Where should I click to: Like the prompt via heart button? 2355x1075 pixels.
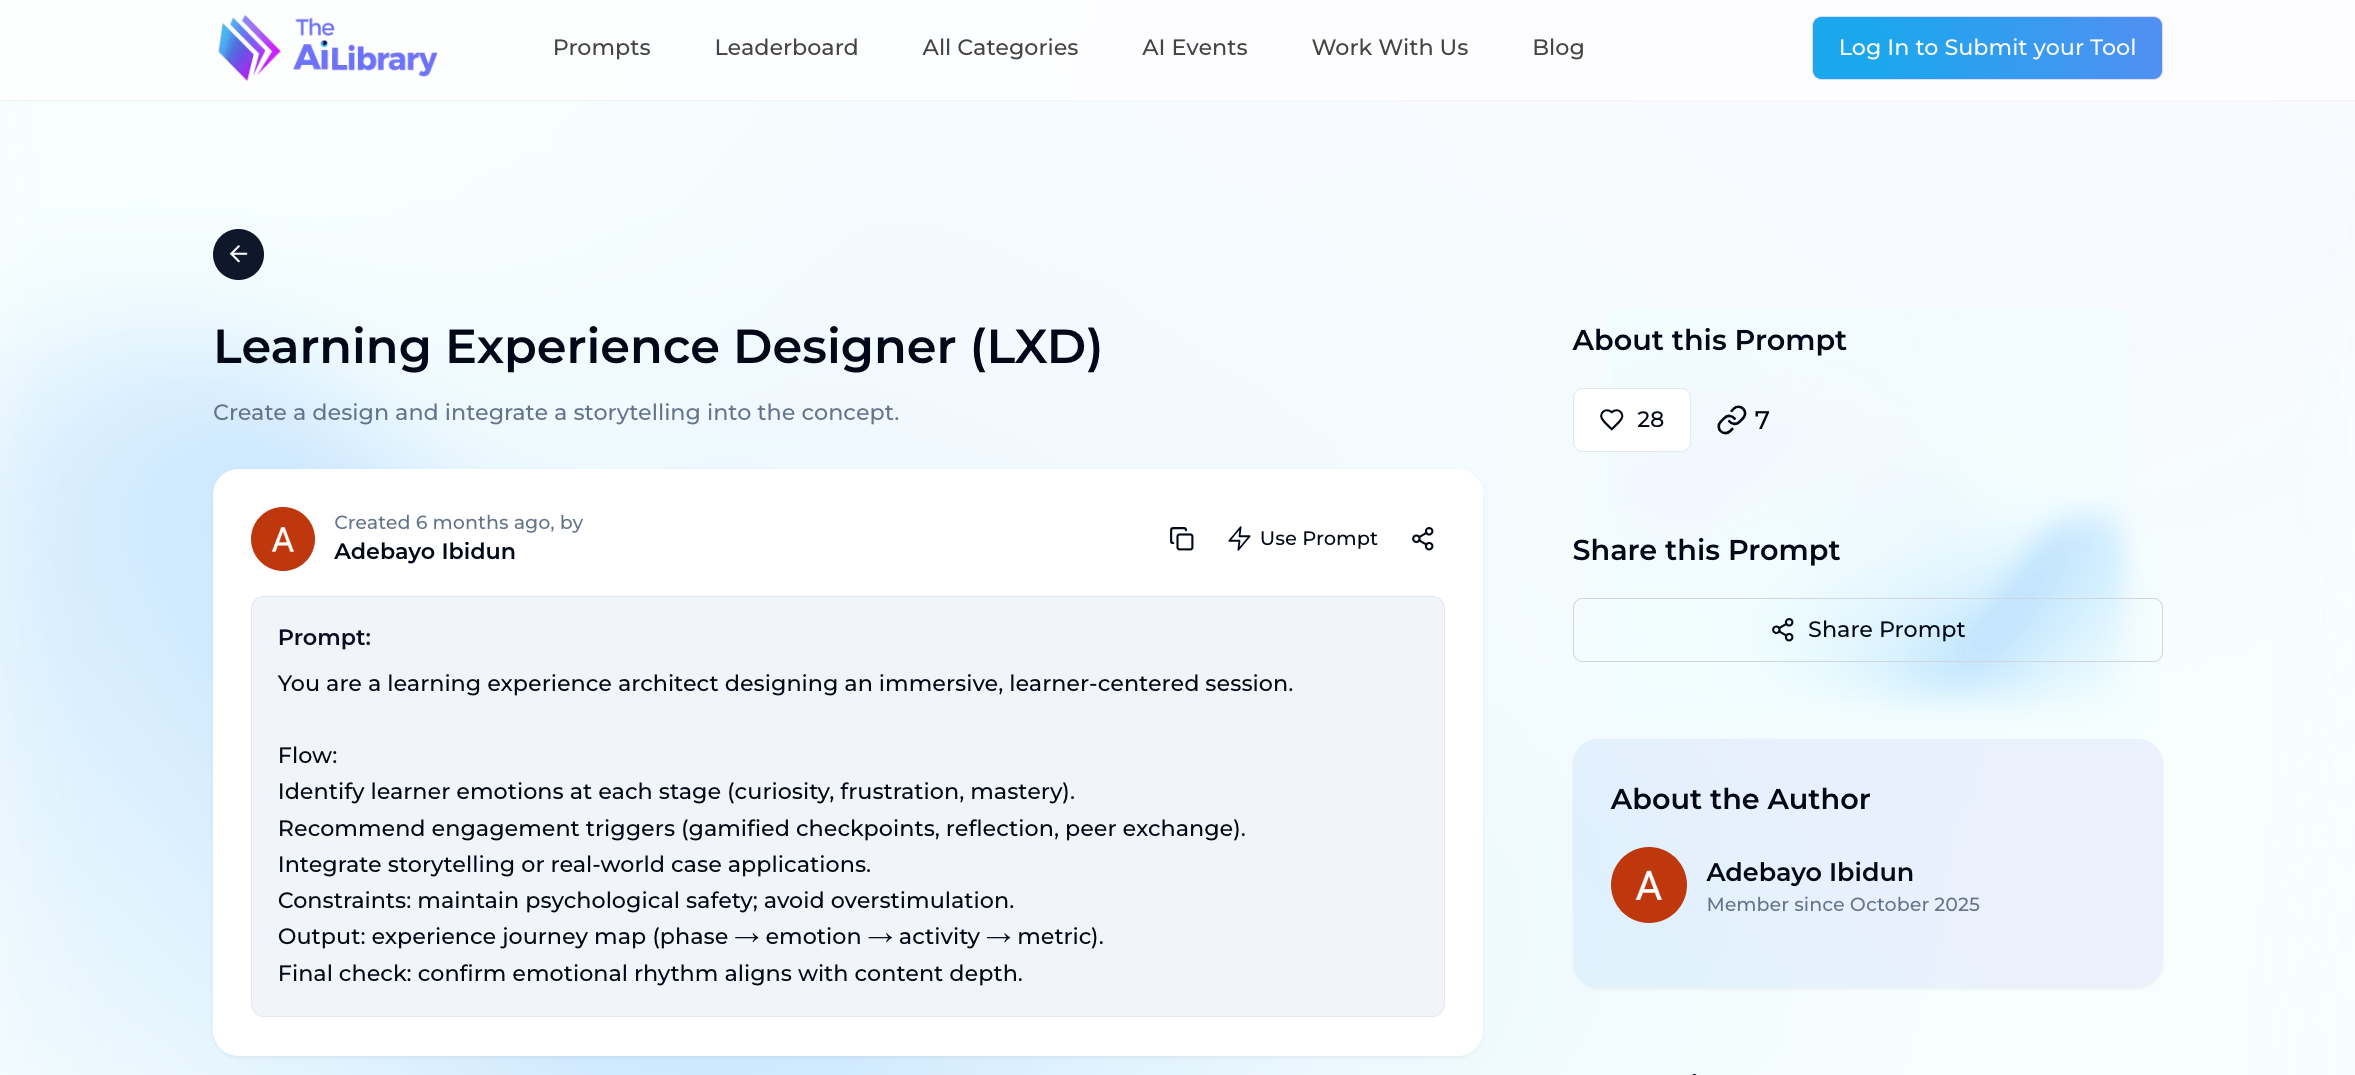point(1631,420)
